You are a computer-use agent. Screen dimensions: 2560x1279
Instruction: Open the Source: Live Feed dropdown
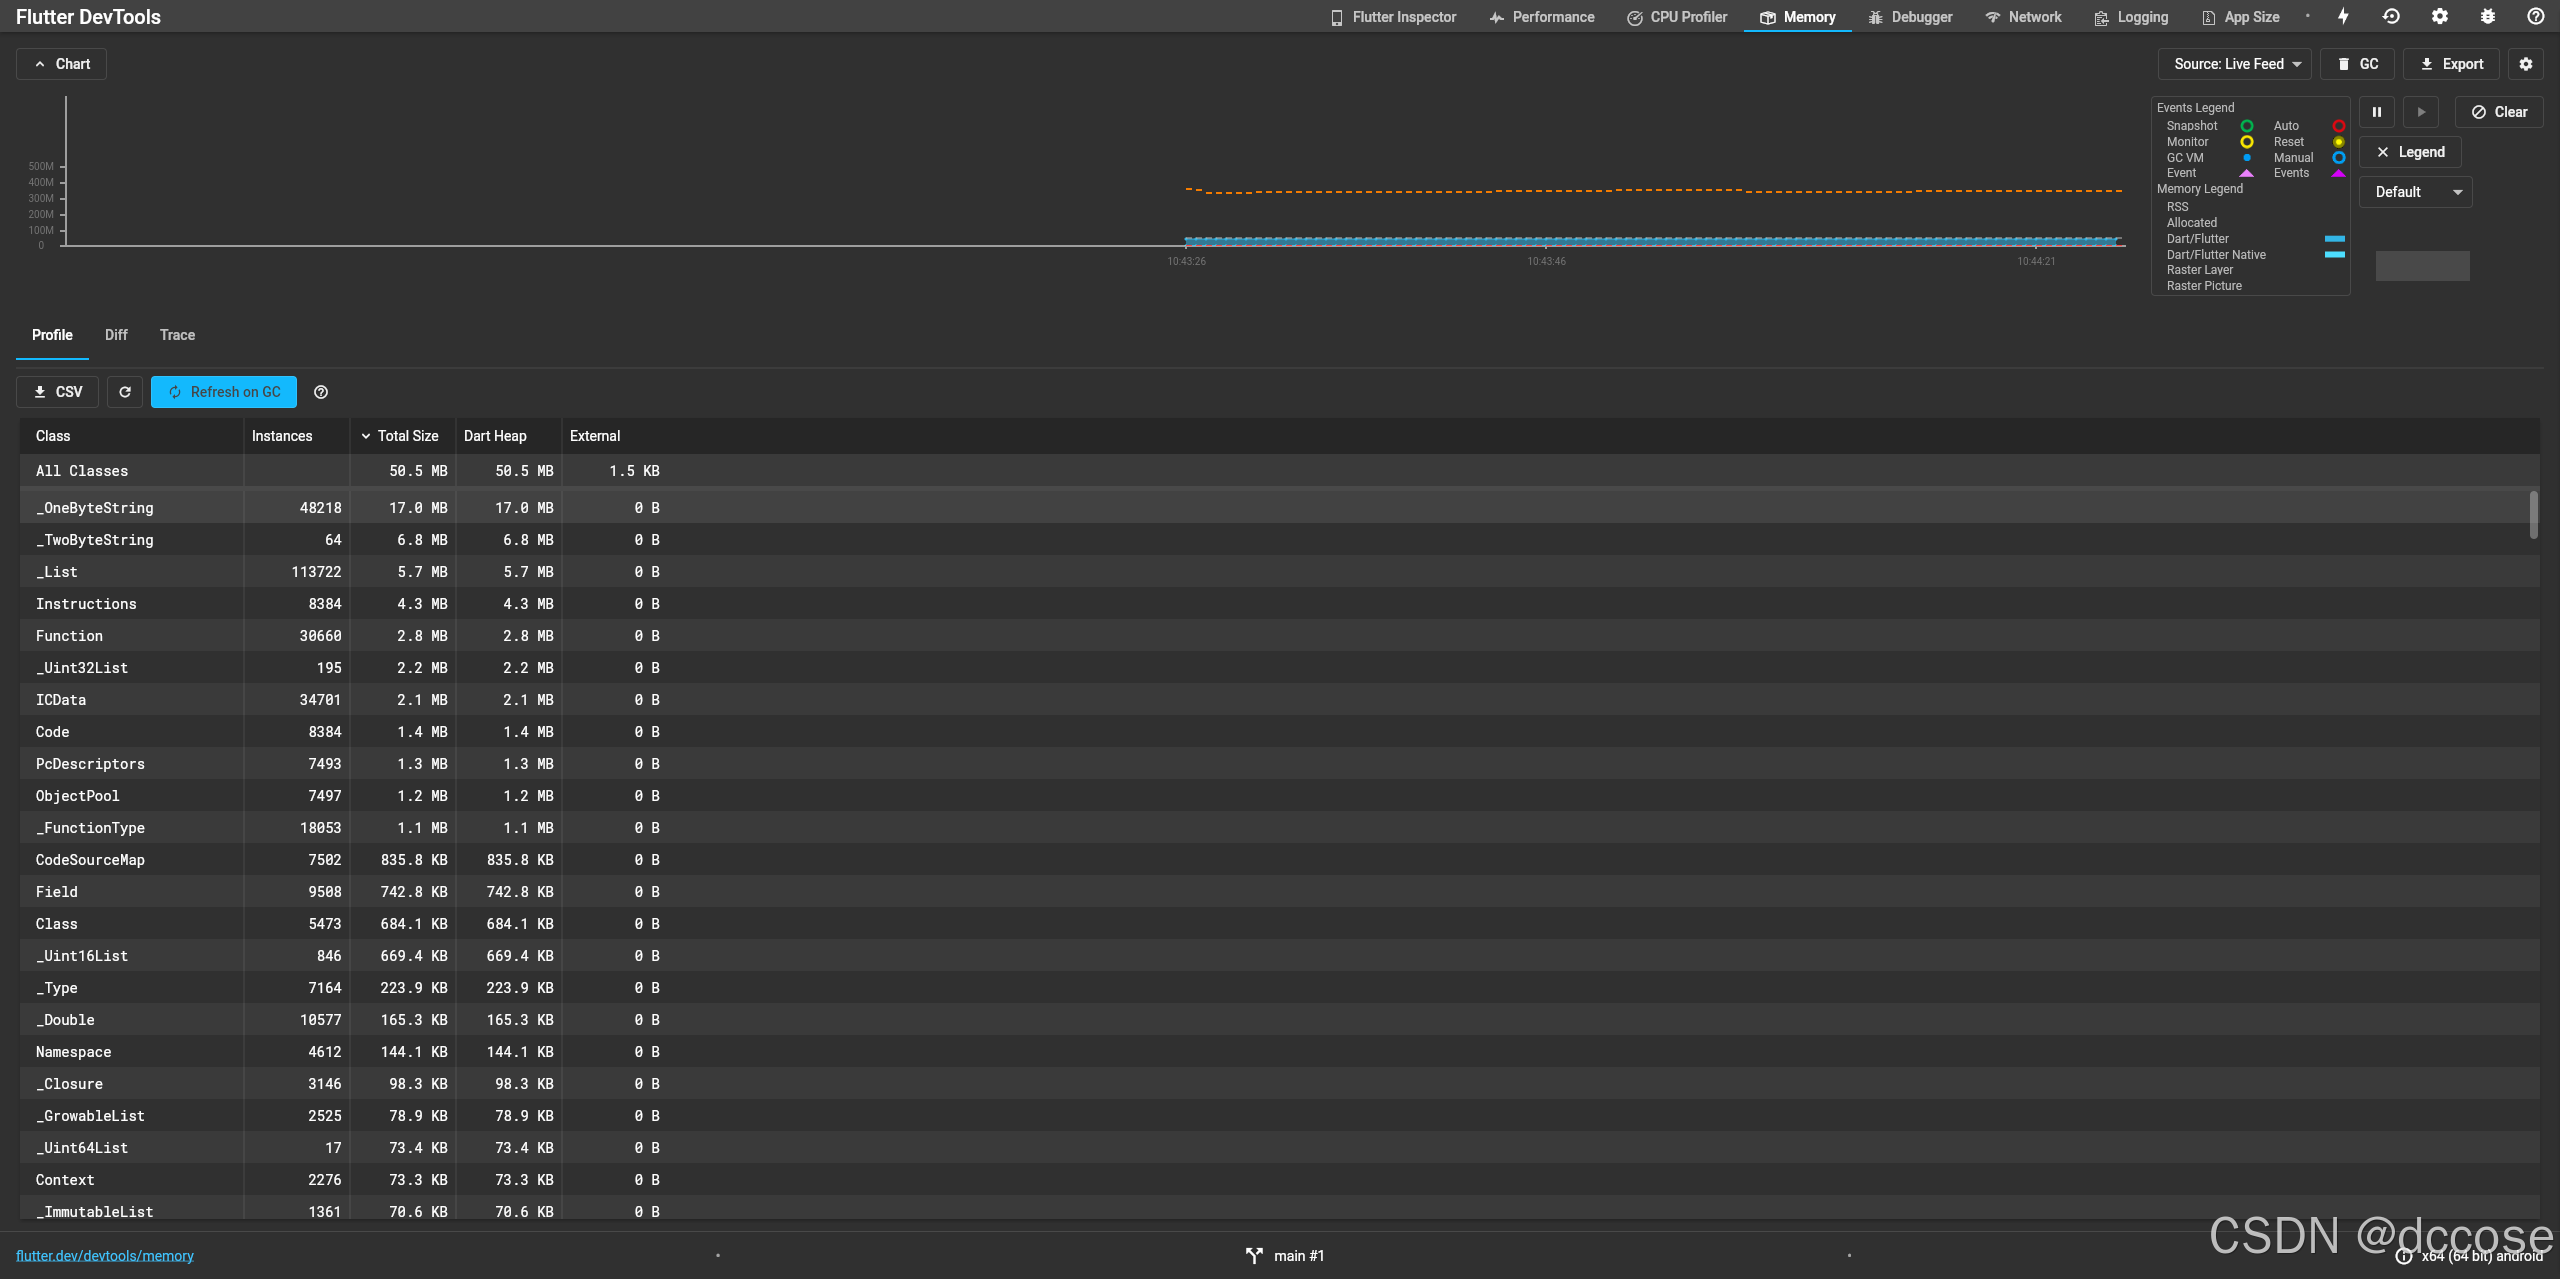[2235, 64]
